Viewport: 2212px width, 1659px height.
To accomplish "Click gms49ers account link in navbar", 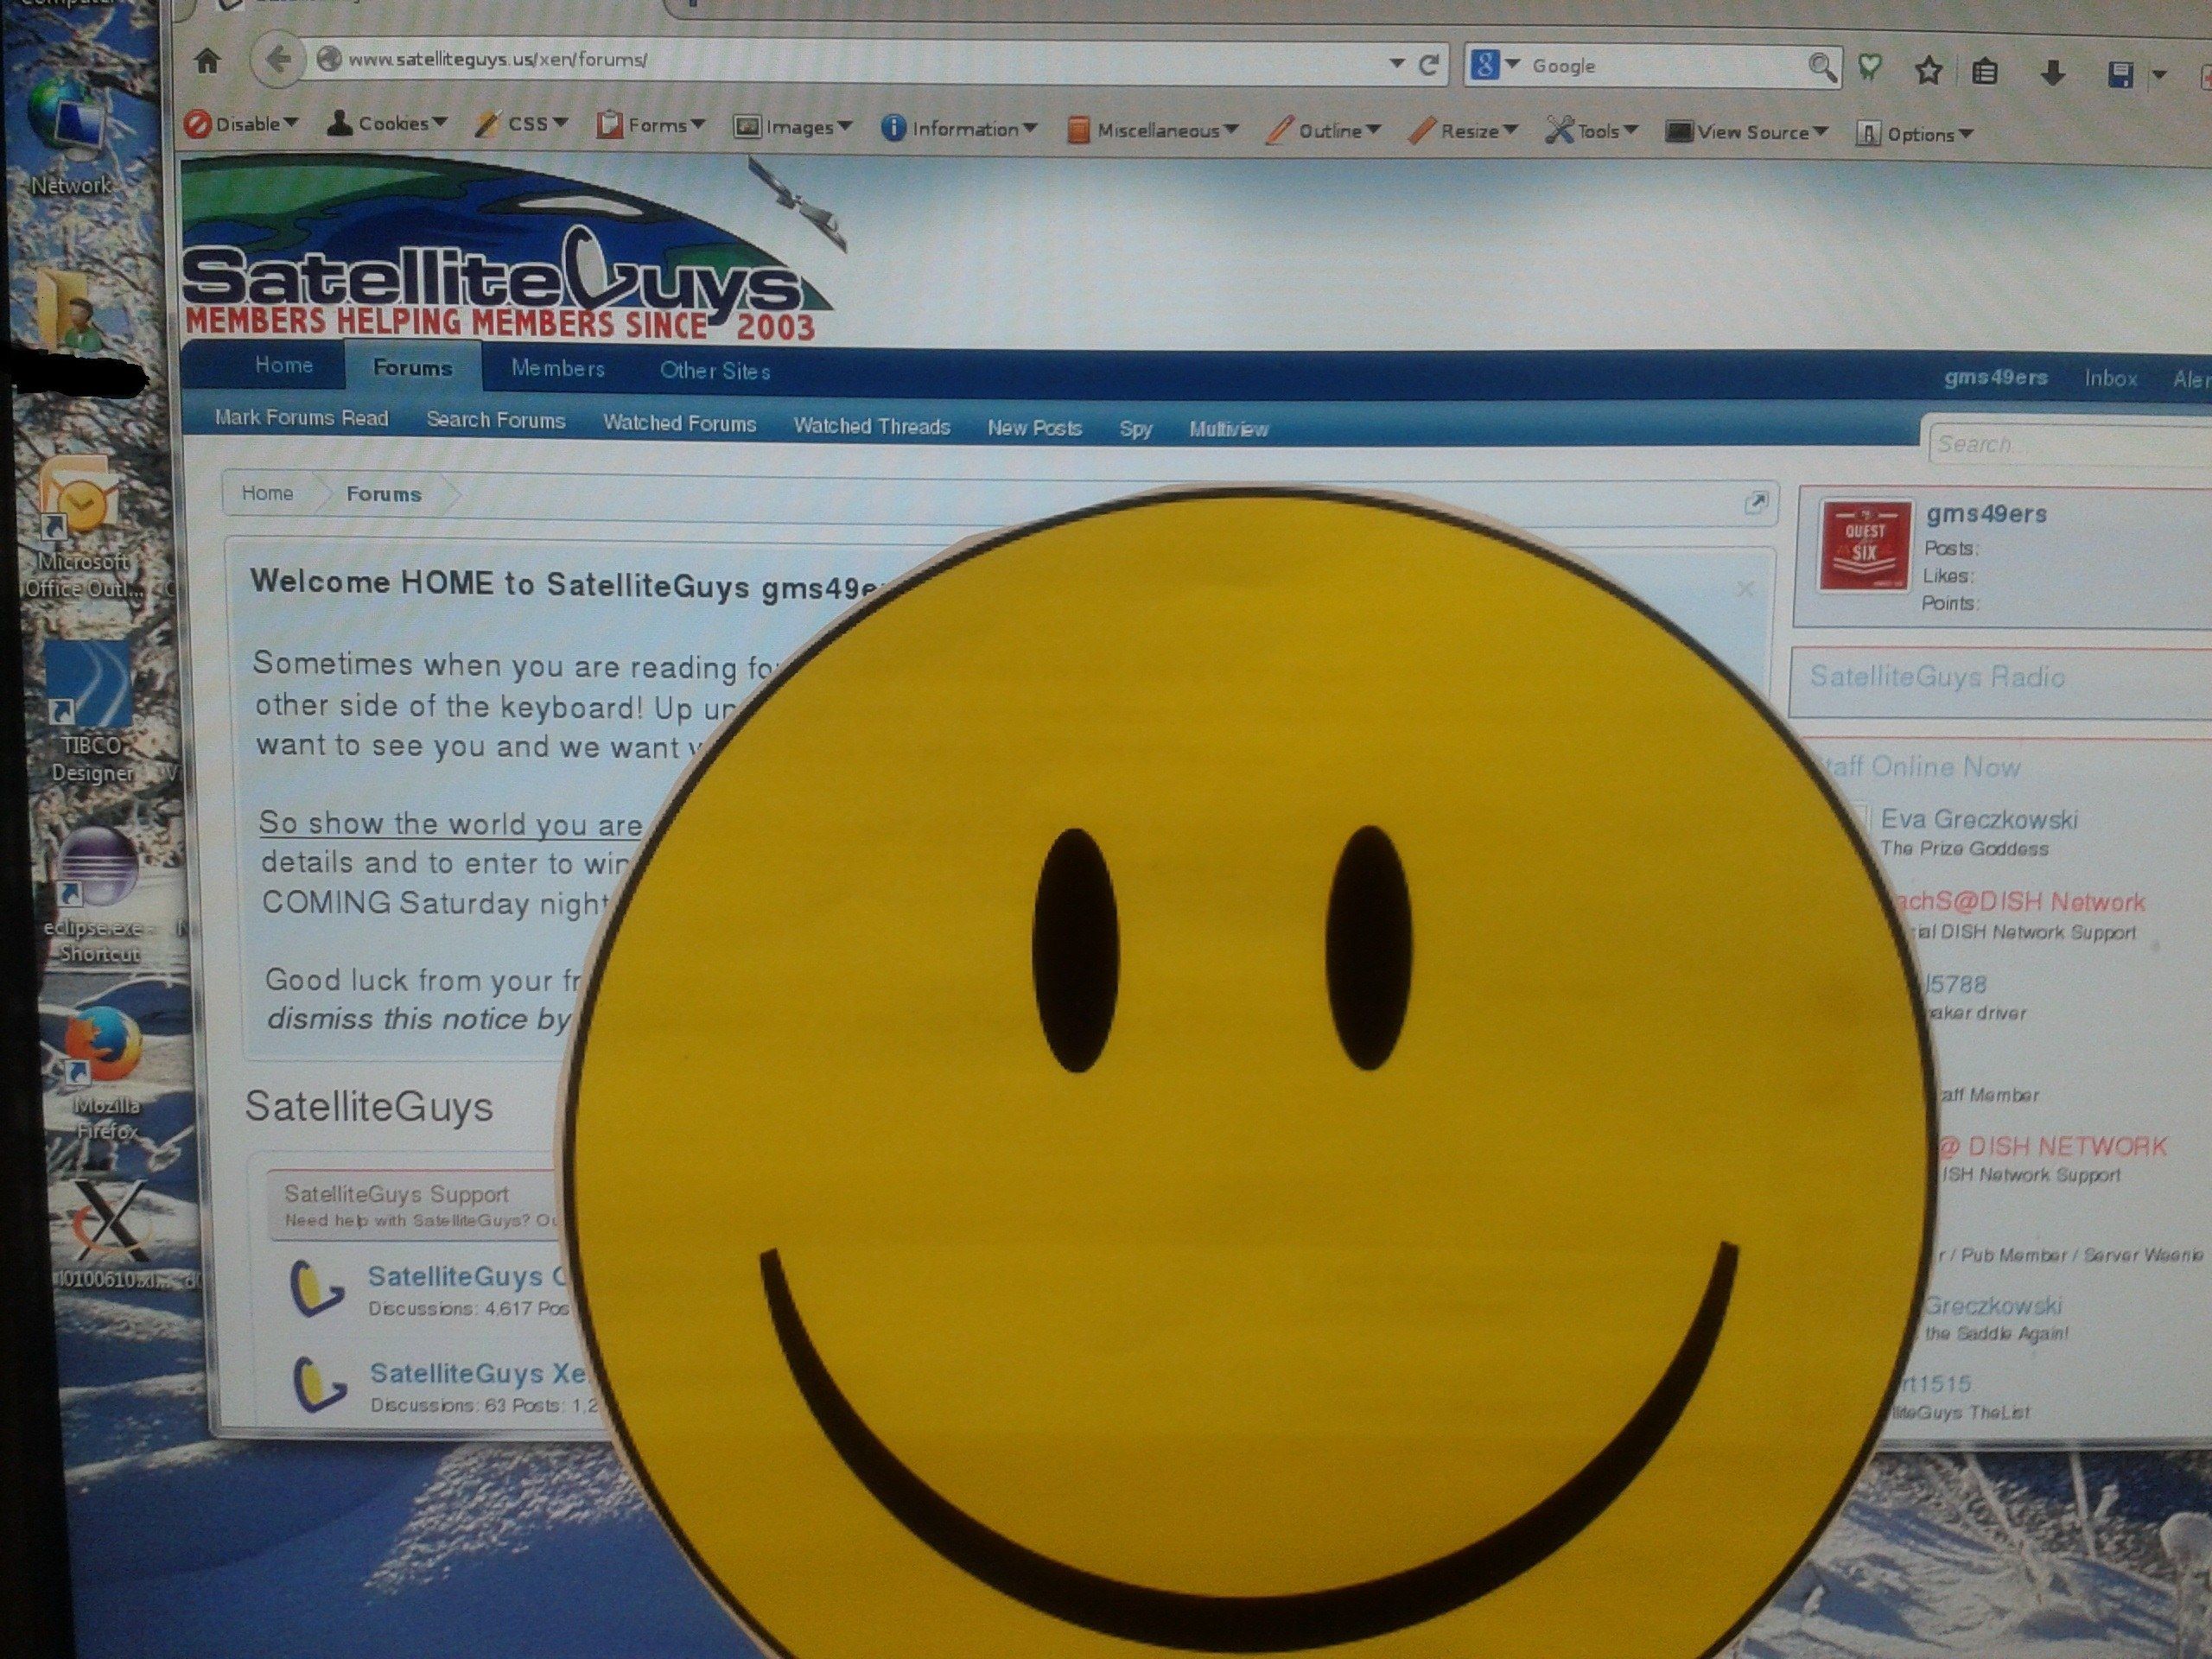I will coord(1996,377).
